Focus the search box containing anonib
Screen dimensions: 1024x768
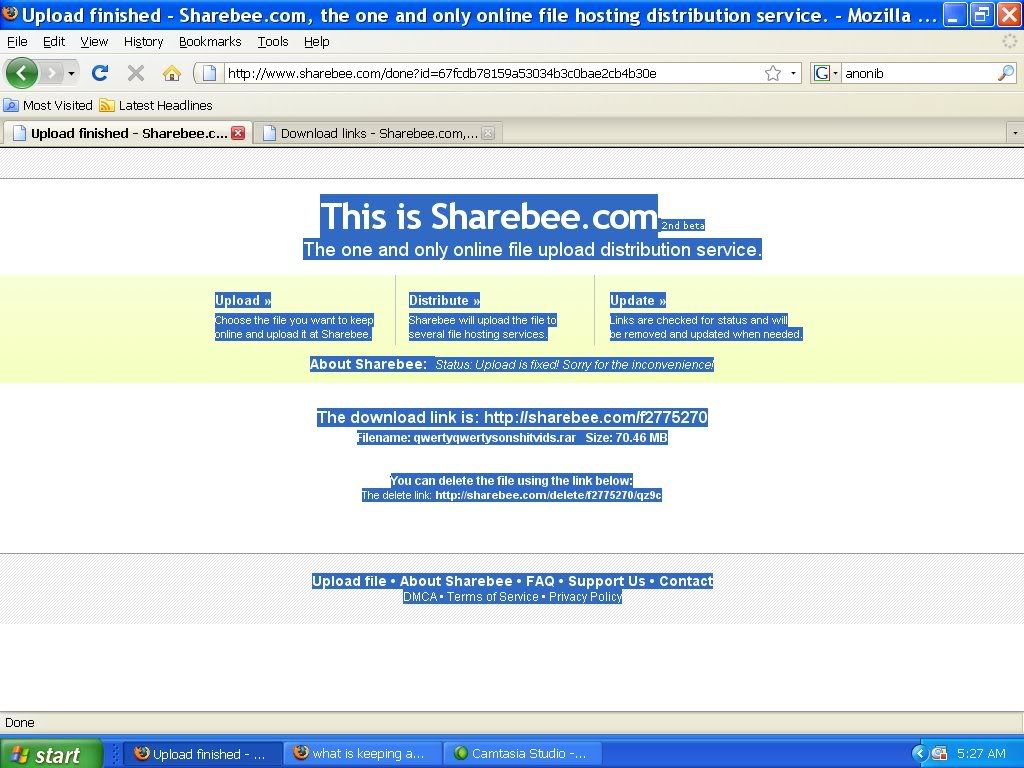tap(920, 73)
